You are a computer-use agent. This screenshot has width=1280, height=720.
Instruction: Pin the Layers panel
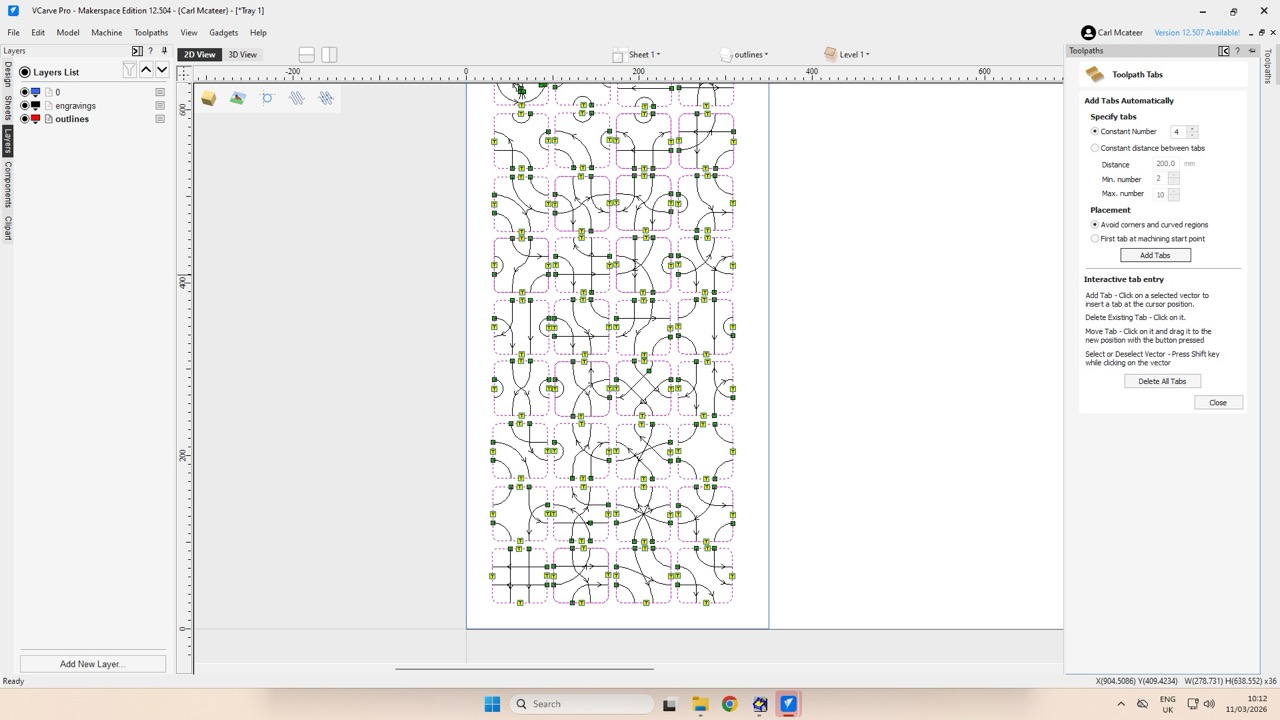(164, 51)
